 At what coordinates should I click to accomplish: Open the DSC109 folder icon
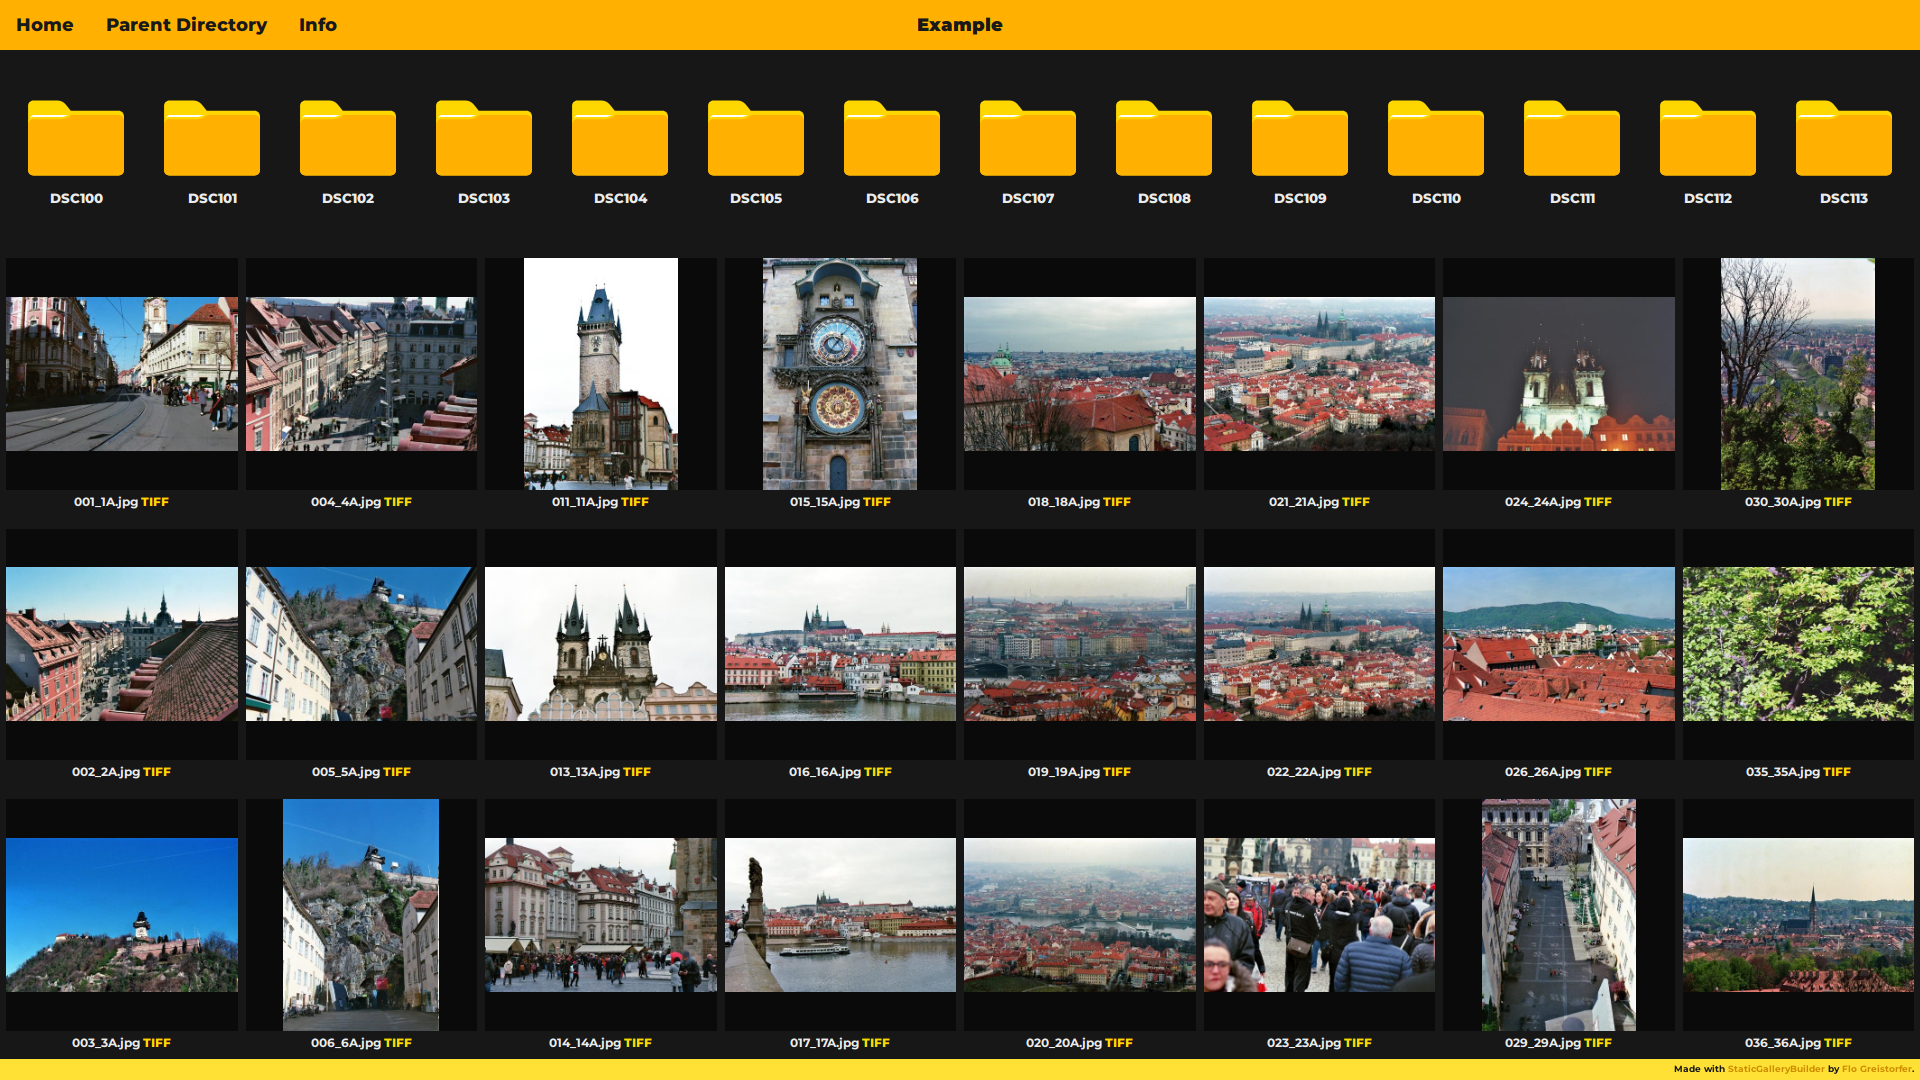(x=1300, y=140)
